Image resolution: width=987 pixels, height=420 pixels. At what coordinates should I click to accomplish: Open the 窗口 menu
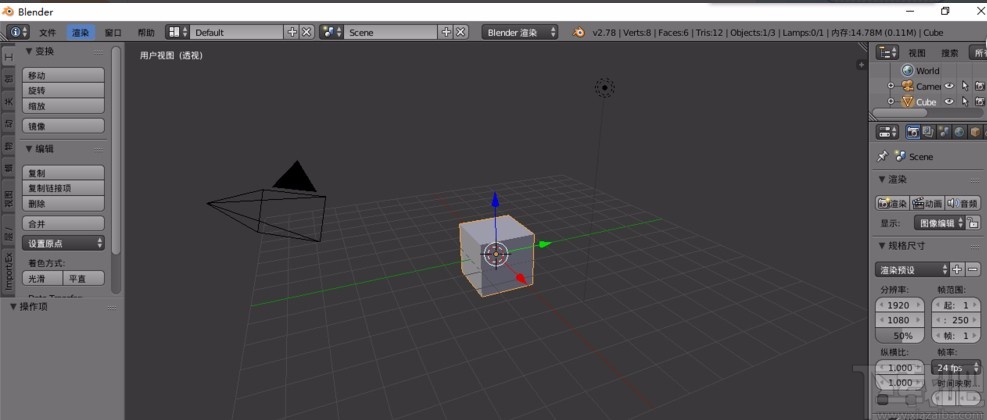[113, 33]
